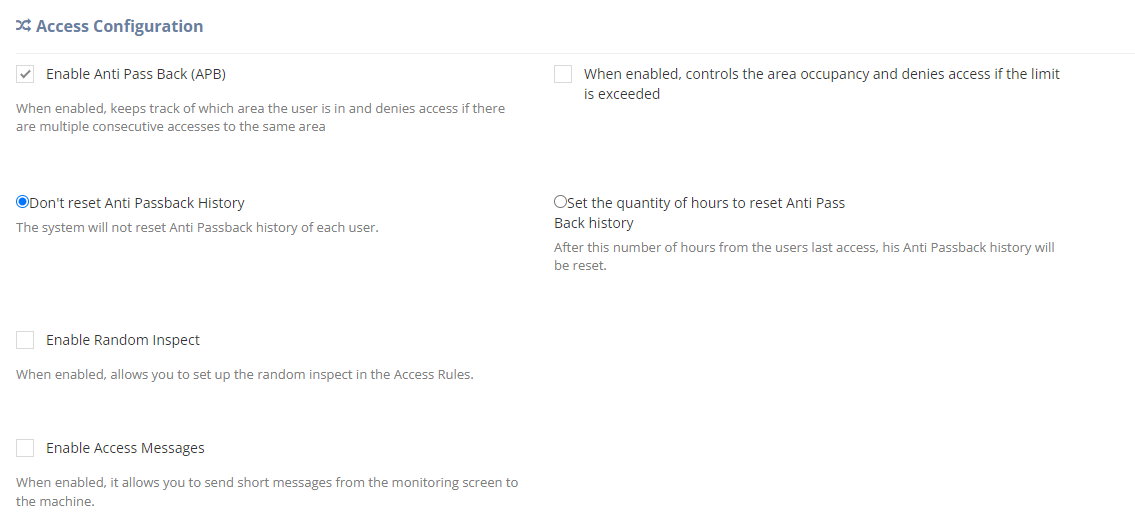Click the 'will not reset' history description
Image resolution: width=1135 pixels, height=519 pixels.
click(197, 228)
